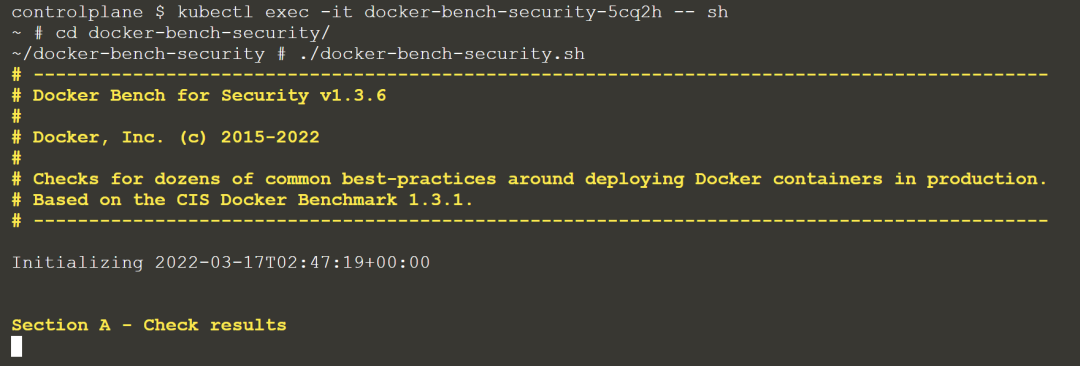This screenshot has width=1080, height=366.
Task: Click the '-it' flag in the kubectl command
Action: [x=337, y=12]
